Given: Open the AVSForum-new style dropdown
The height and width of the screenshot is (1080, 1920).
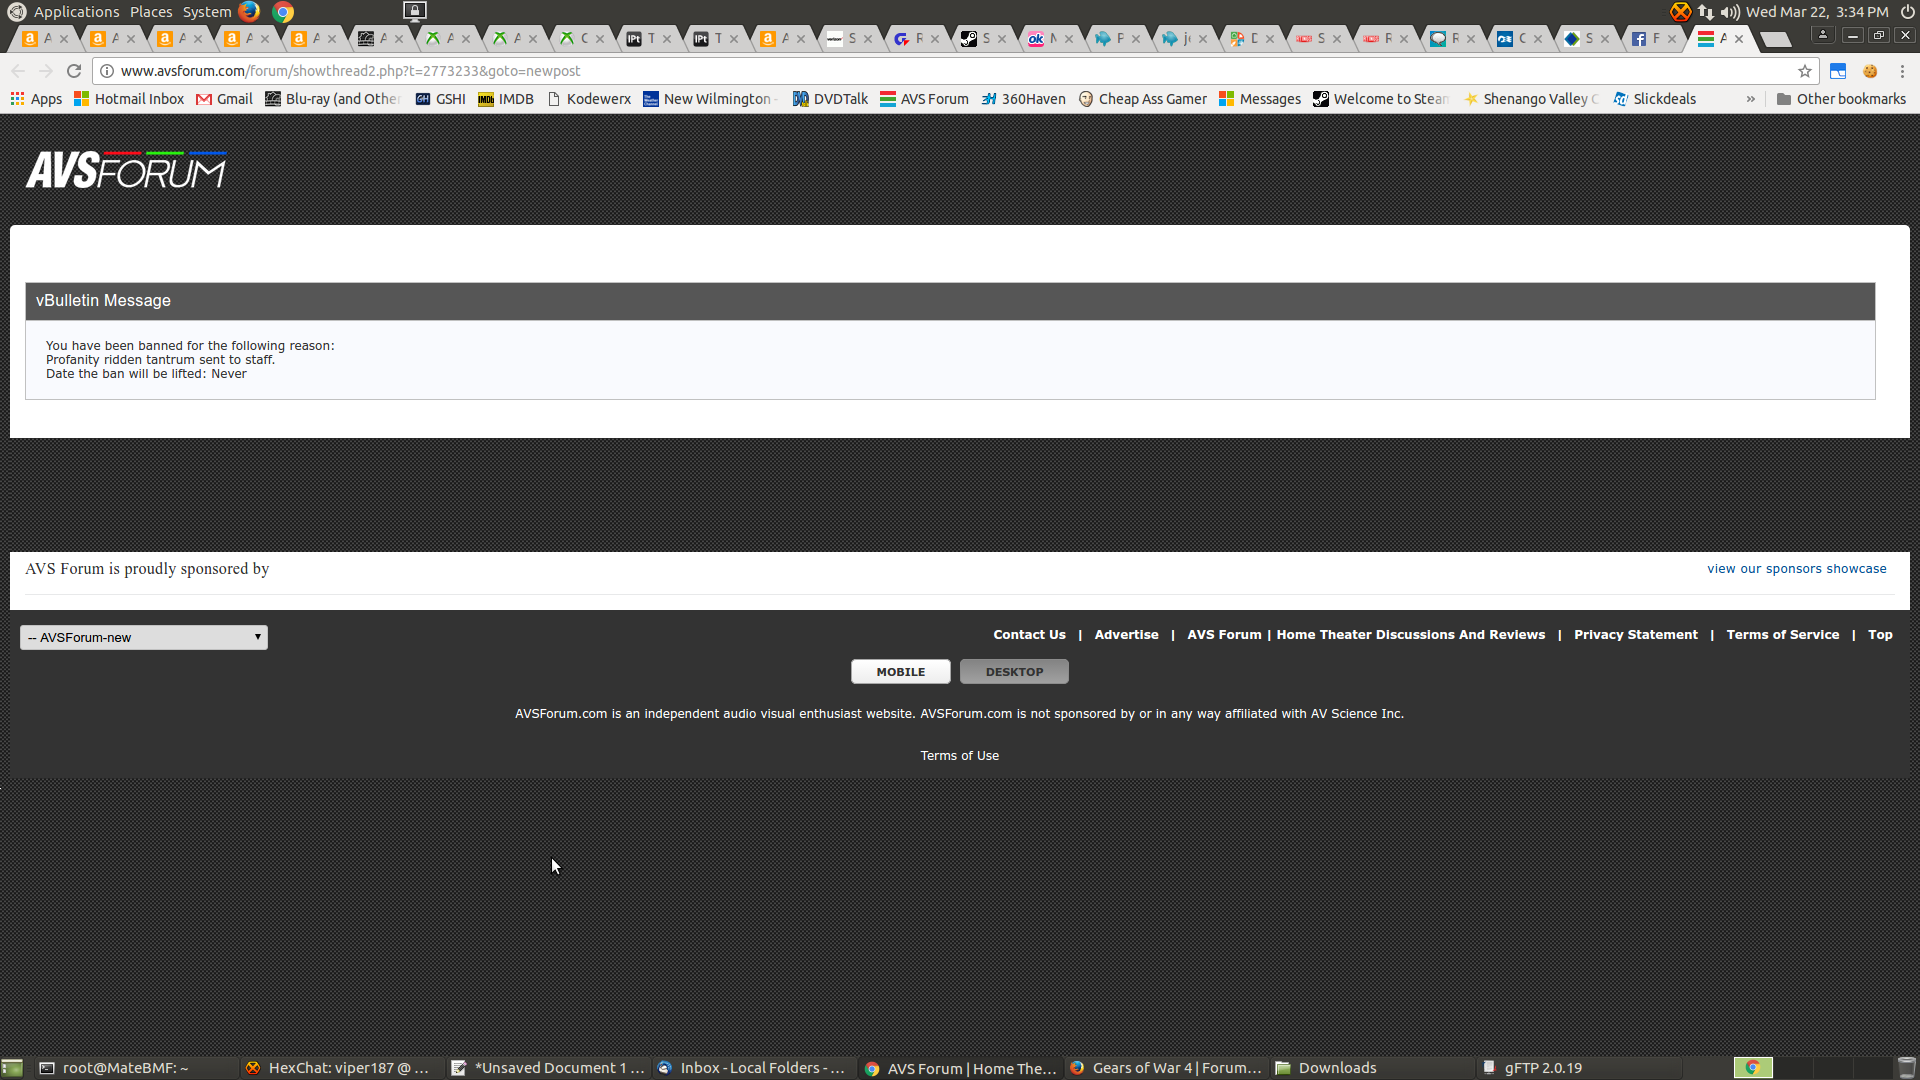Looking at the screenshot, I should (x=144, y=637).
